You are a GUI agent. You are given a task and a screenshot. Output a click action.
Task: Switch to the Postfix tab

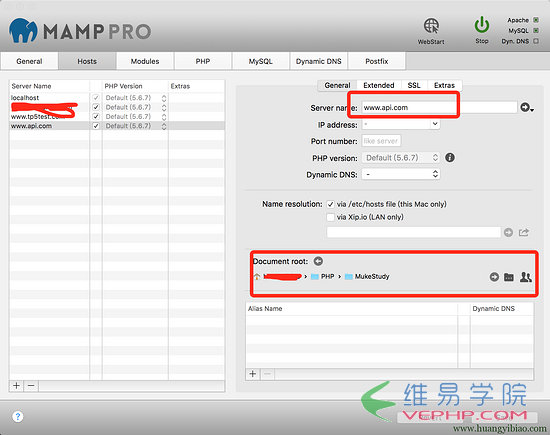coord(377,61)
